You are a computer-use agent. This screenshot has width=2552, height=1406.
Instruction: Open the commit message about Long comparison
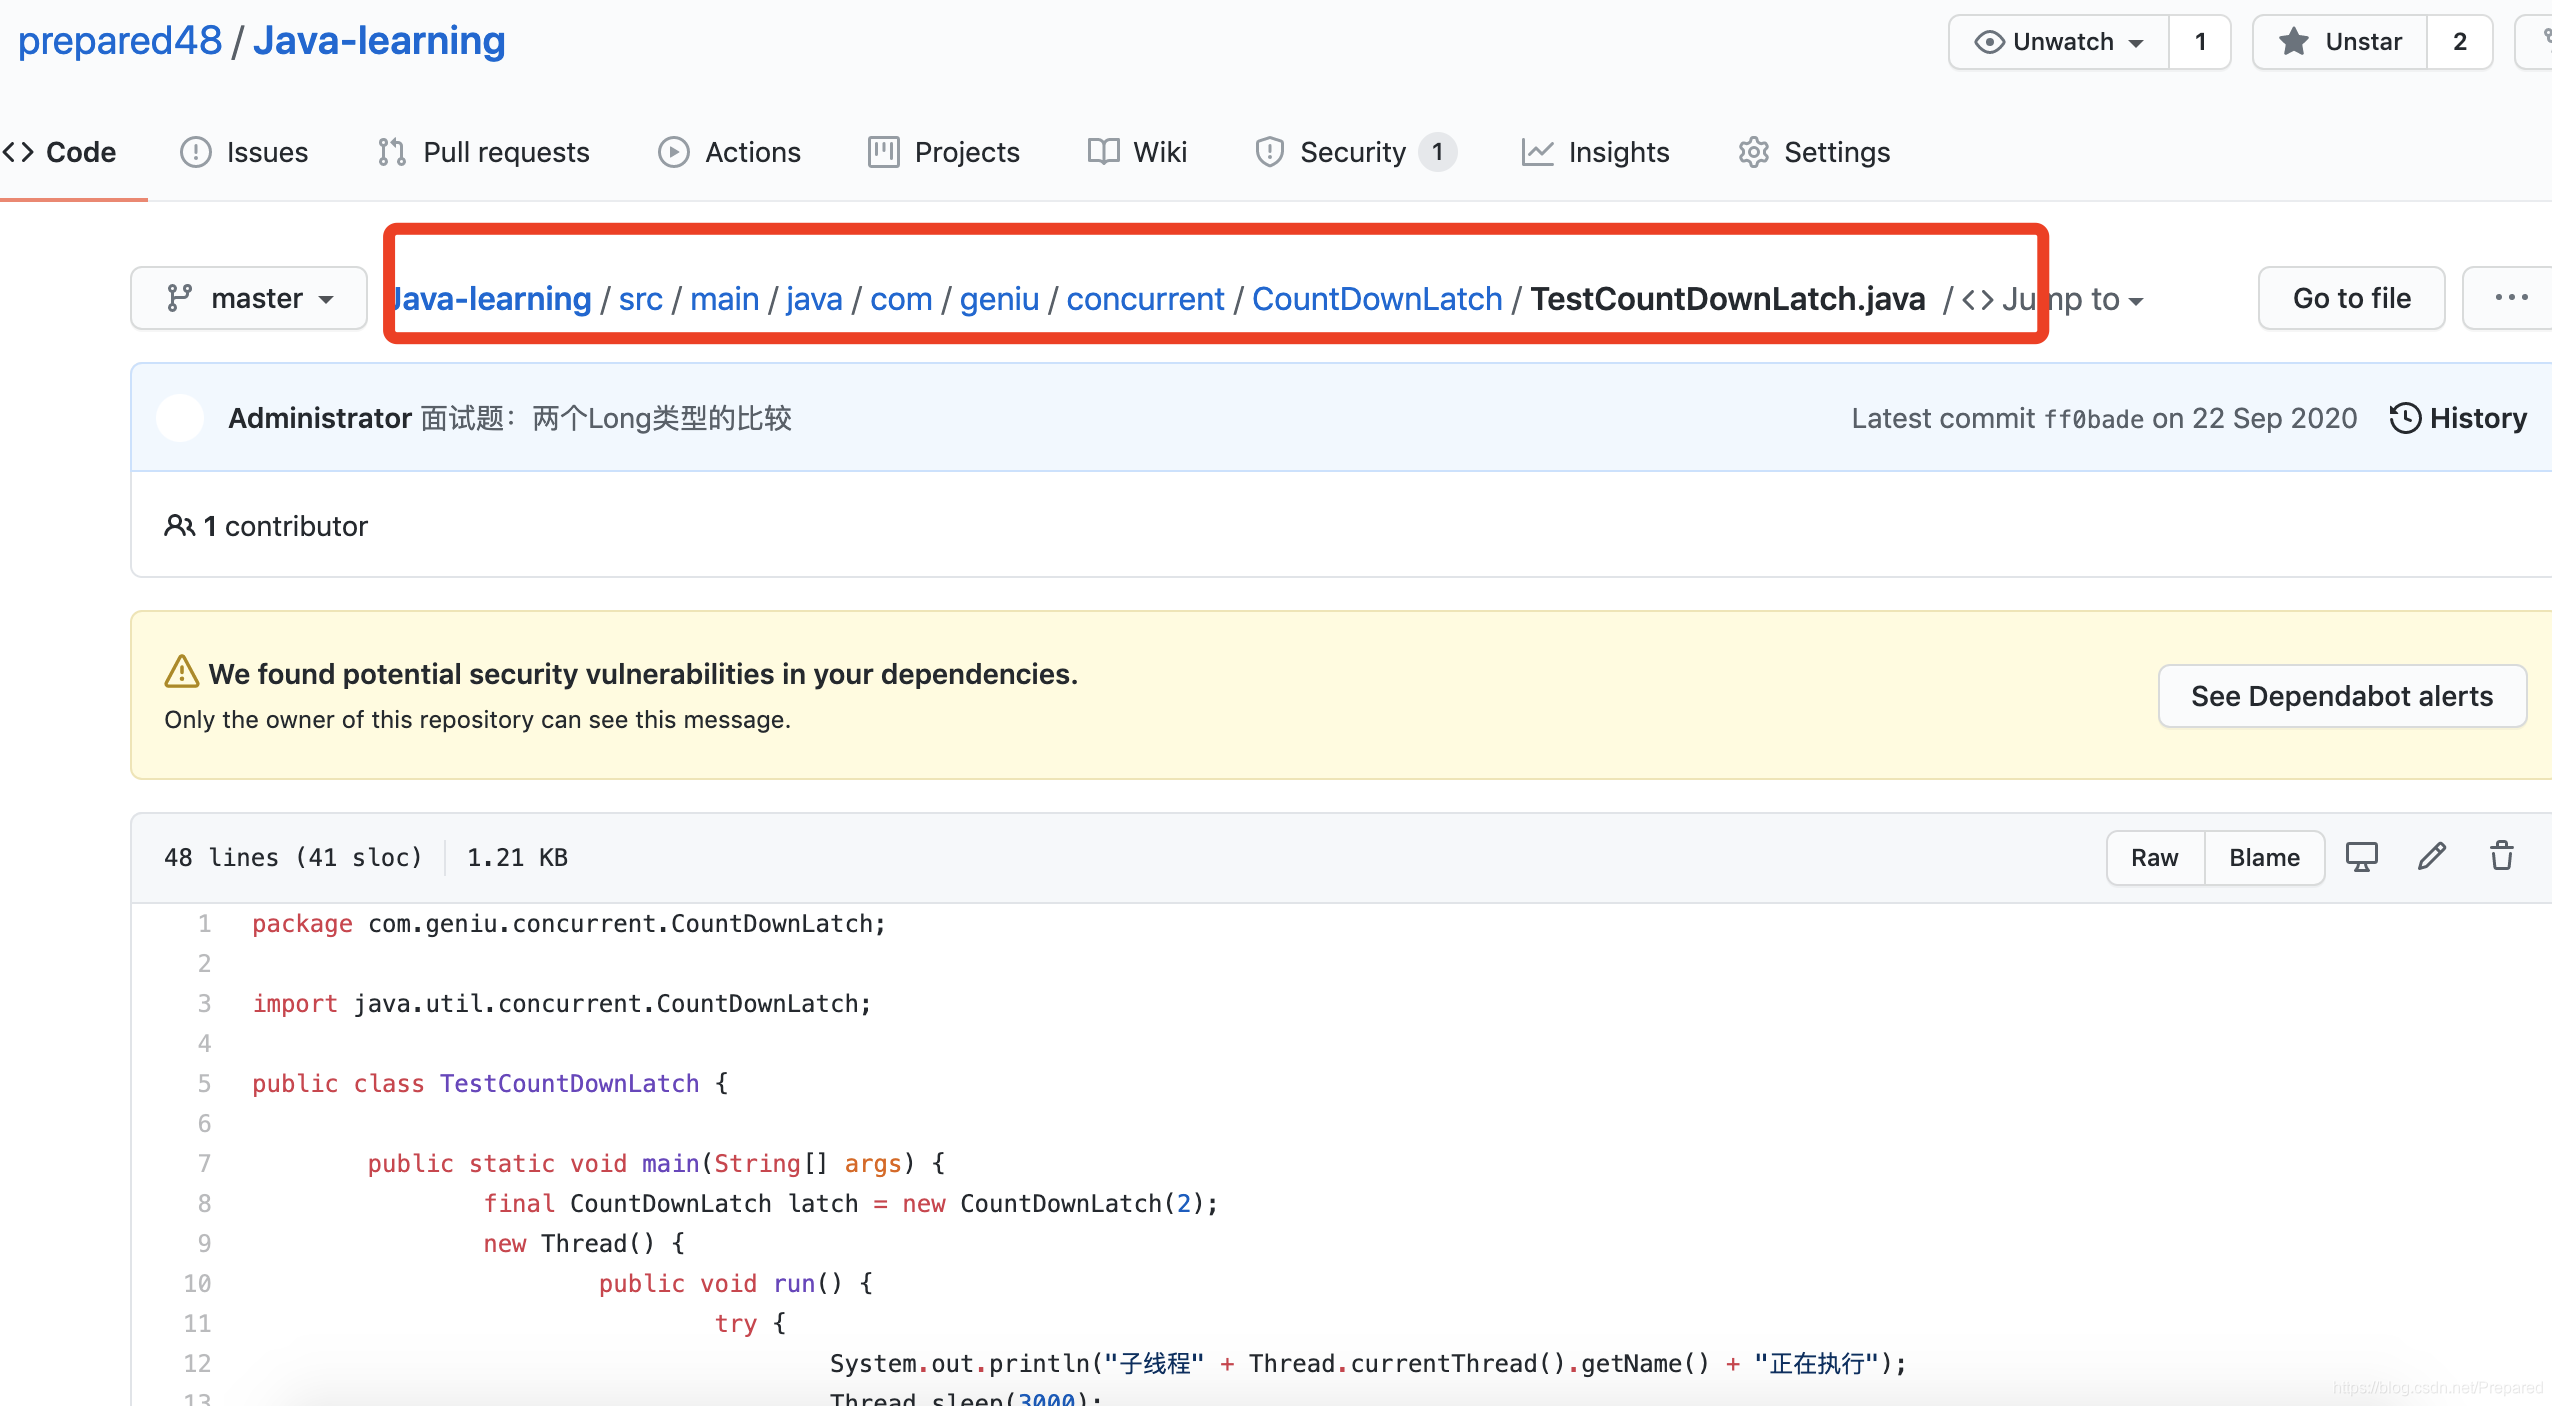click(x=606, y=418)
